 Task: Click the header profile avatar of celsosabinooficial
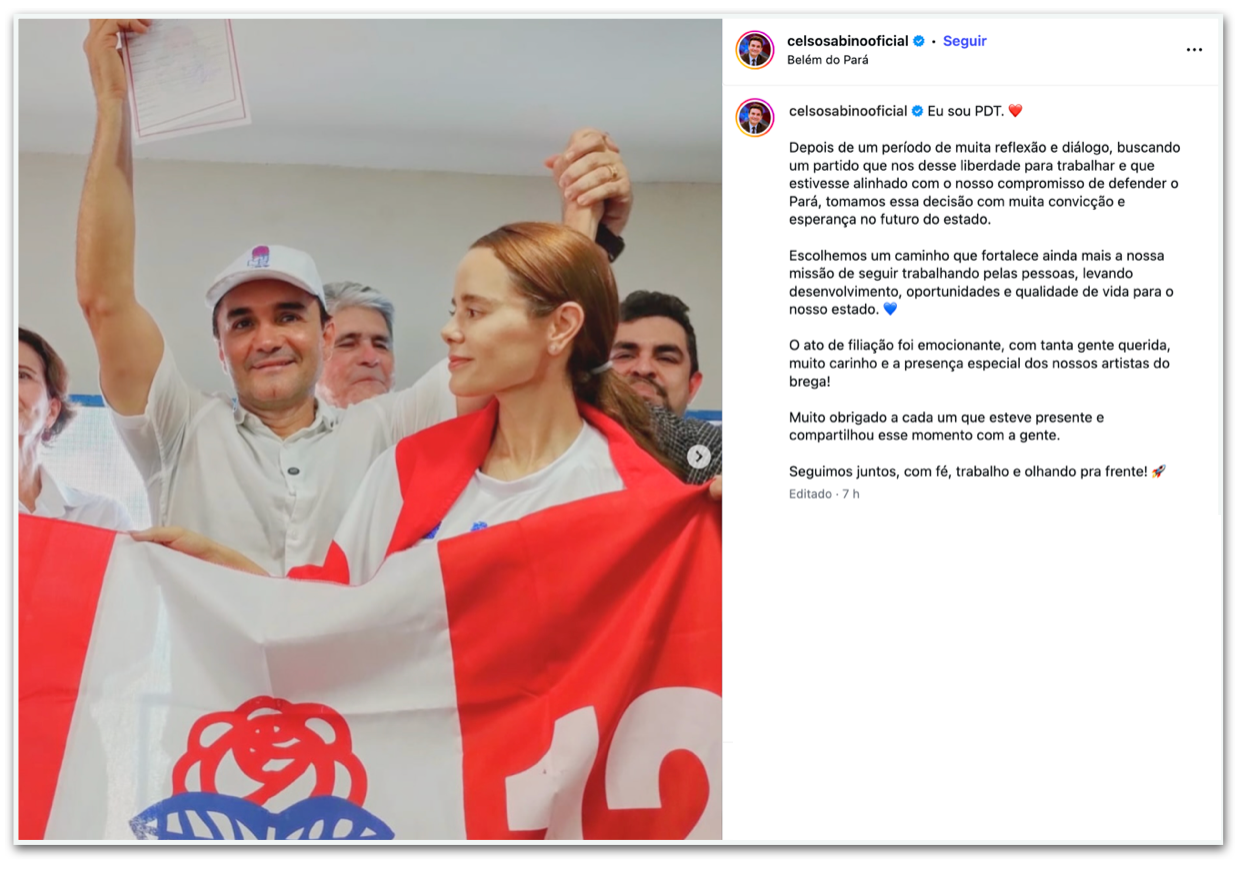(755, 50)
